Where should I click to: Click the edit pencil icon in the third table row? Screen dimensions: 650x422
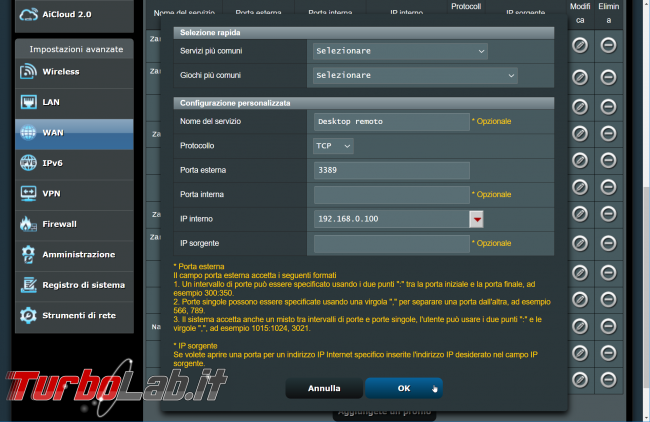580,107
